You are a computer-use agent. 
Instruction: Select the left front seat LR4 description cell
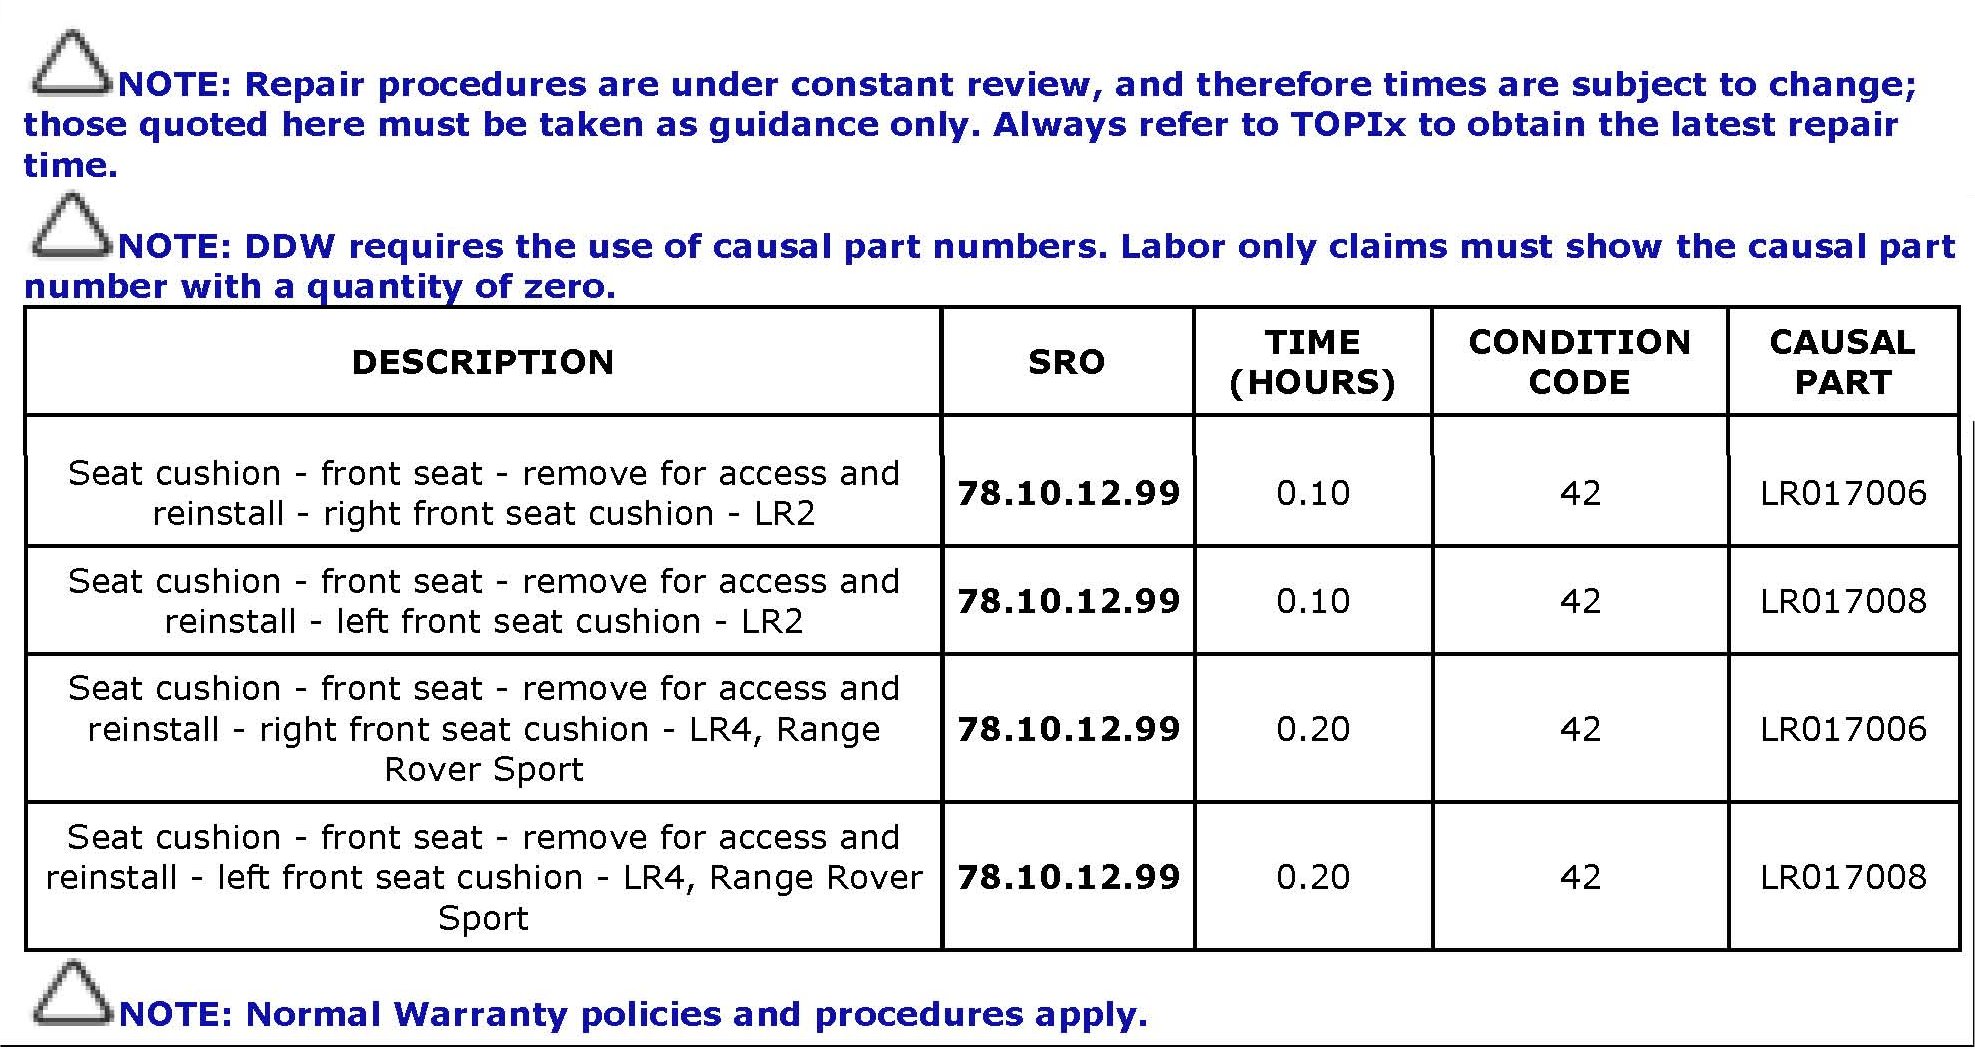[483, 877]
